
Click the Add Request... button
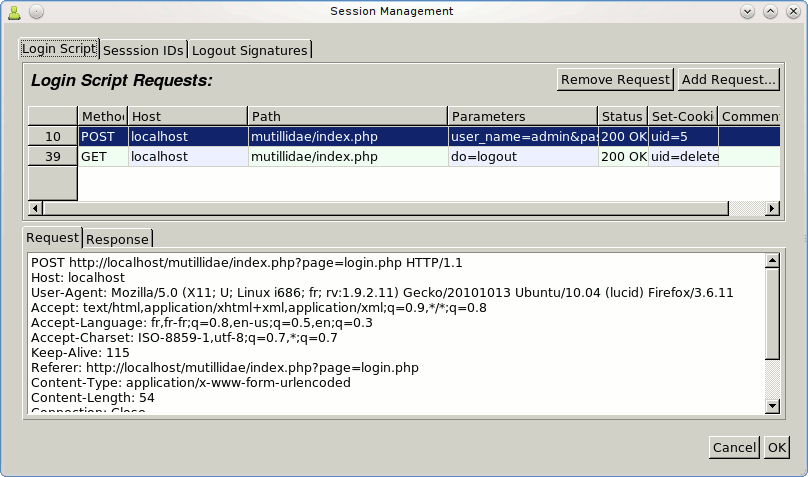728,79
